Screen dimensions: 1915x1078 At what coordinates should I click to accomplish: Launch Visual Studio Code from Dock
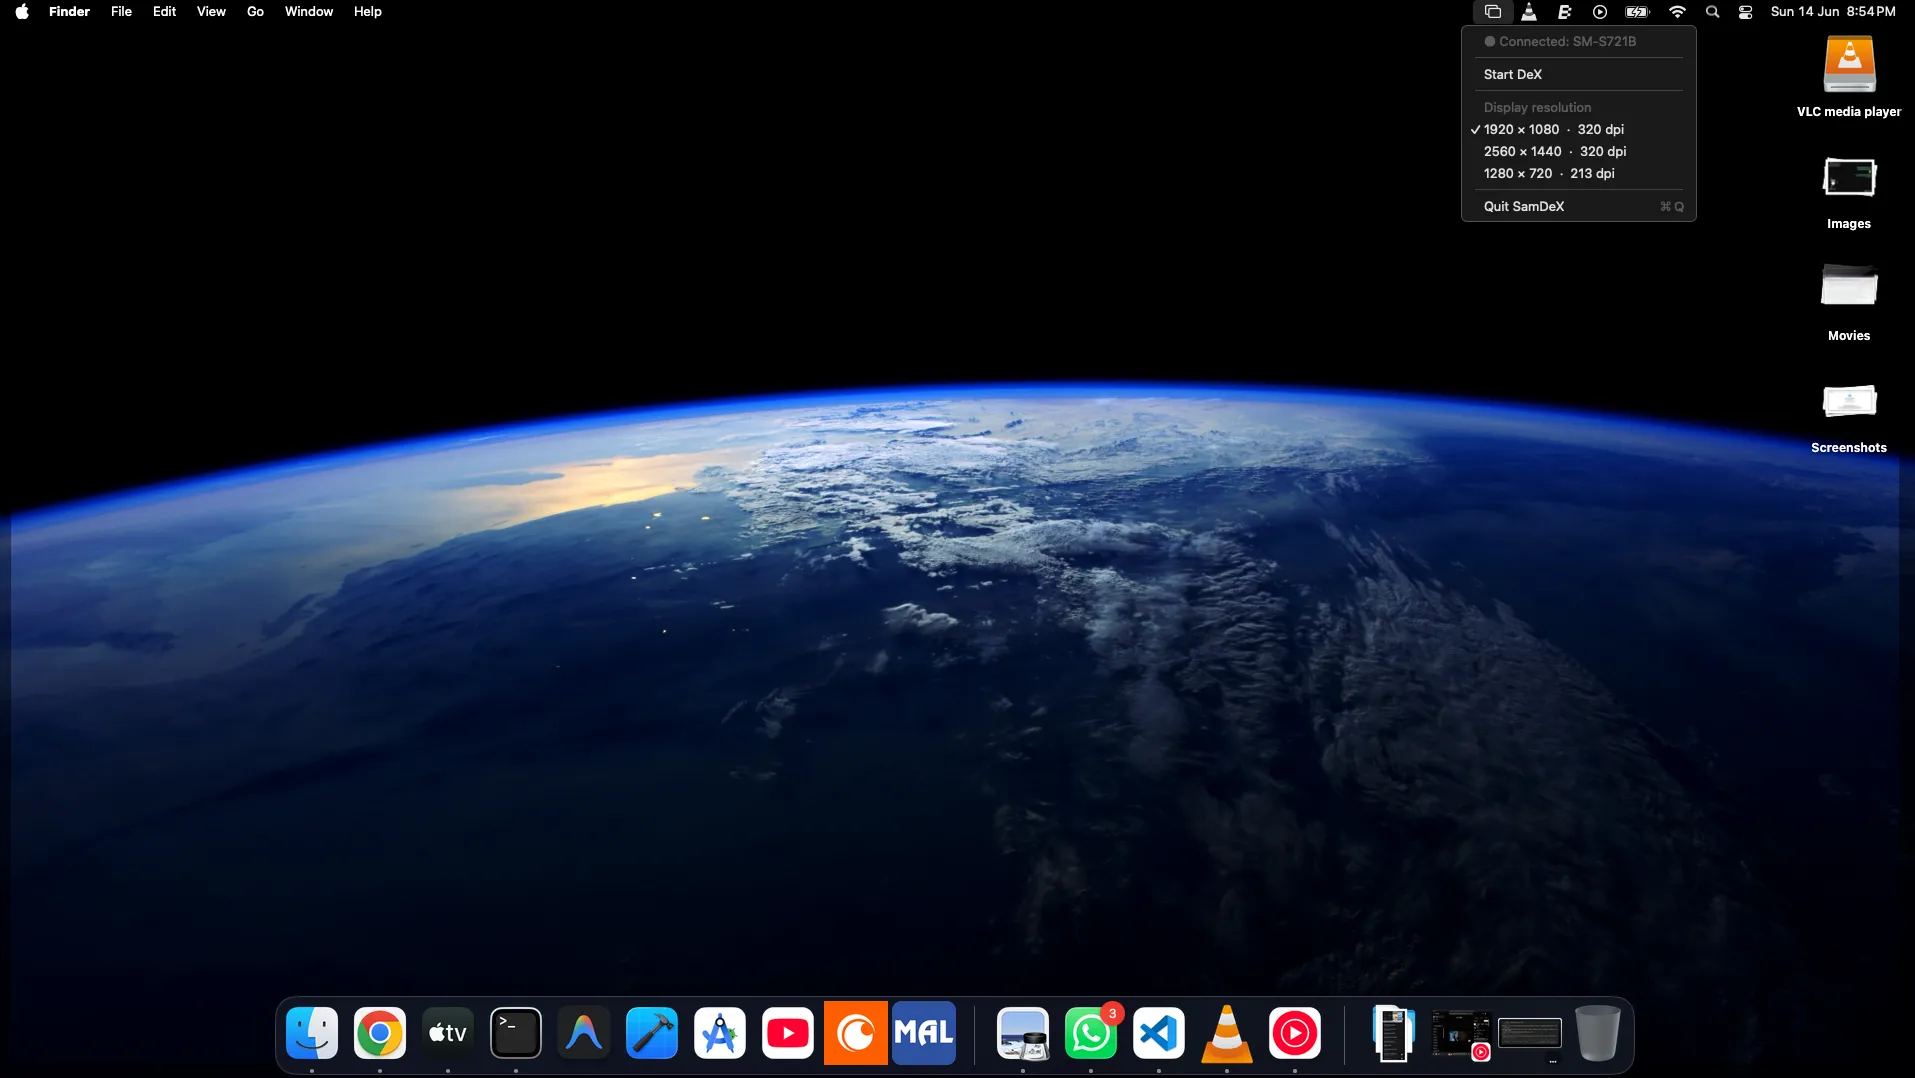[1159, 1033]
